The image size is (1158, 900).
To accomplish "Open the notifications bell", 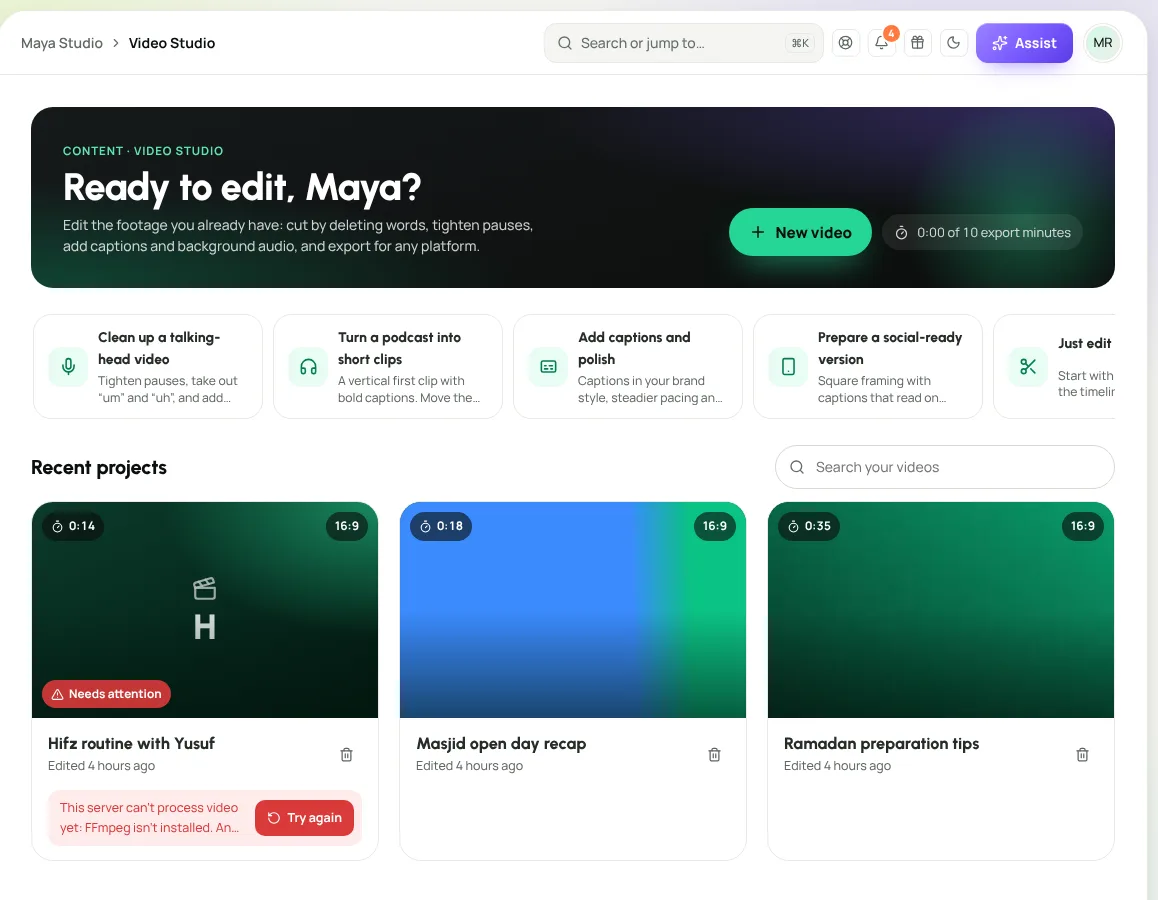I will [882, 43].
